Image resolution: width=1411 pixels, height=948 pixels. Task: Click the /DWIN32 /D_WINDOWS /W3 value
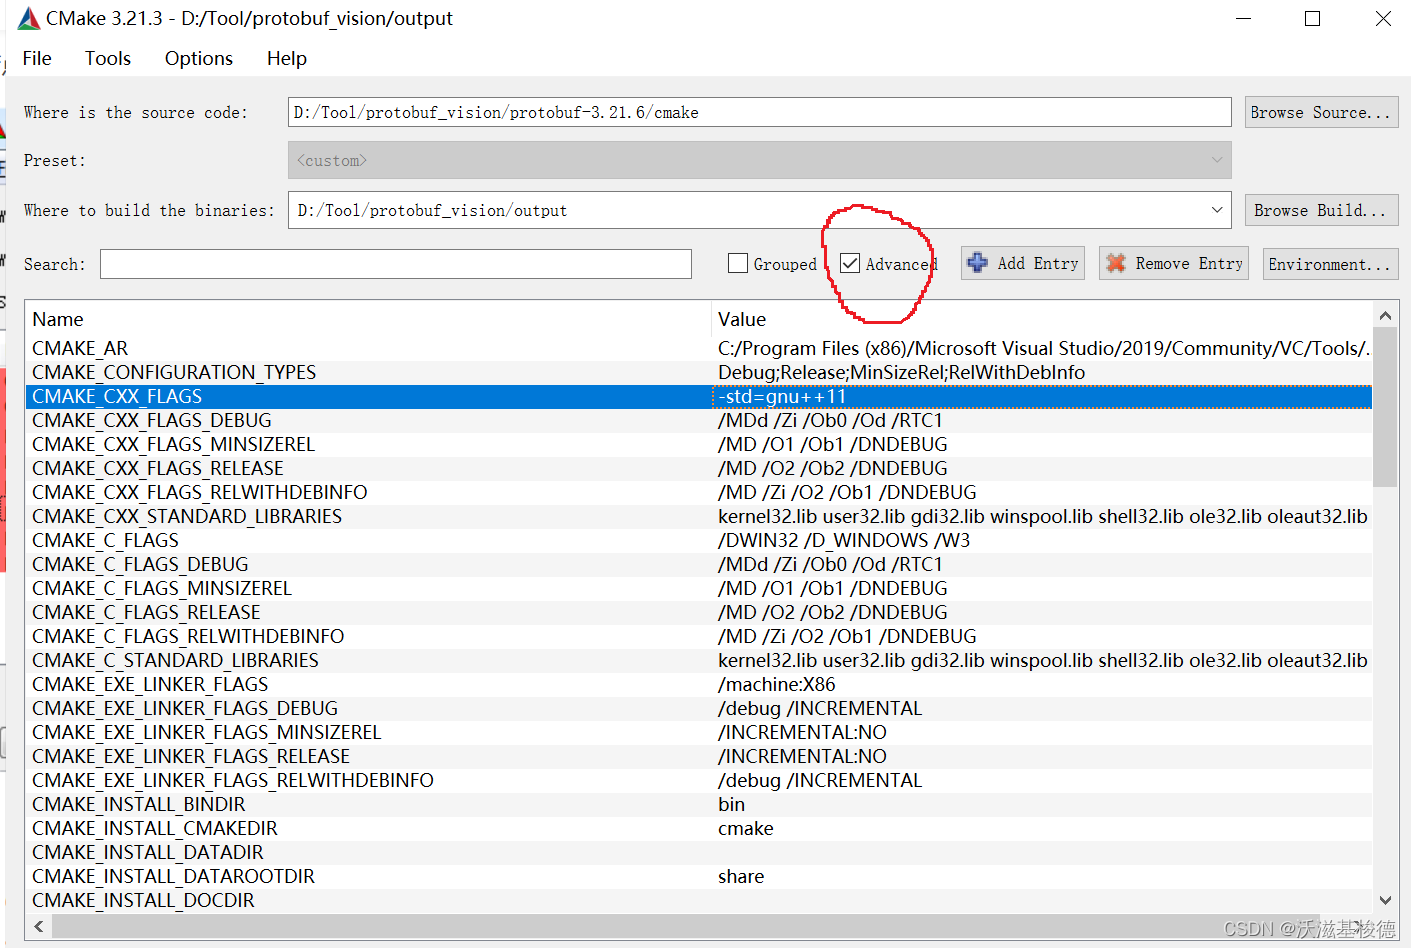[844, 540]
